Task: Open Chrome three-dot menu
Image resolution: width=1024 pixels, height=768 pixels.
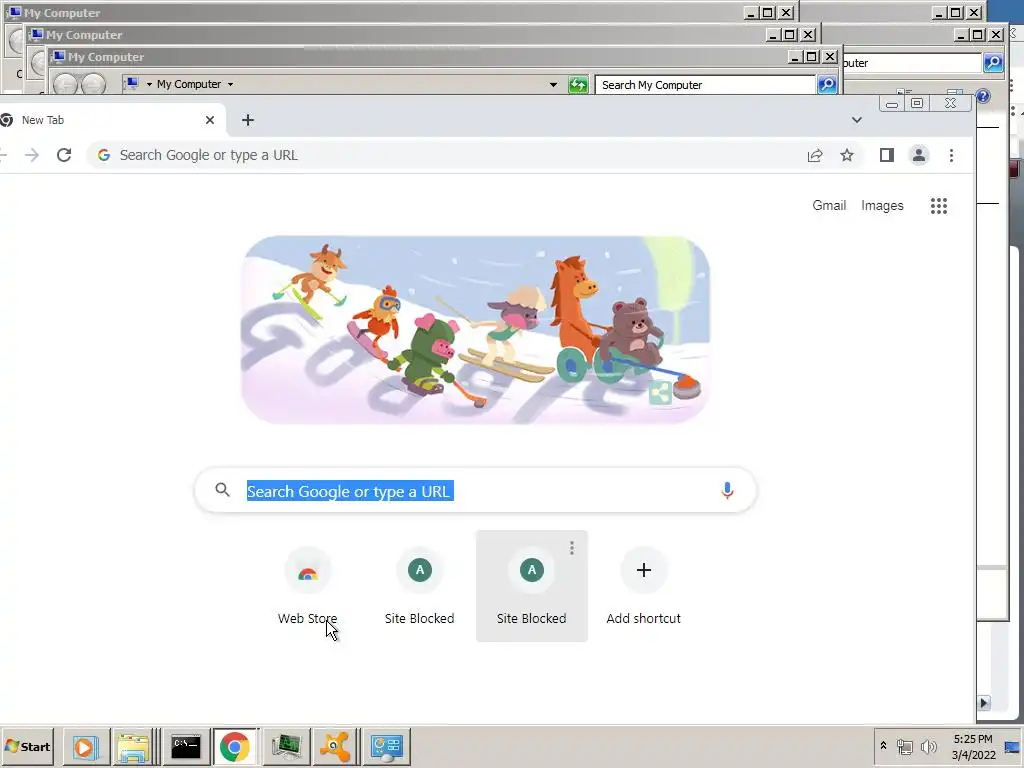Action: [x=952, y=155]
